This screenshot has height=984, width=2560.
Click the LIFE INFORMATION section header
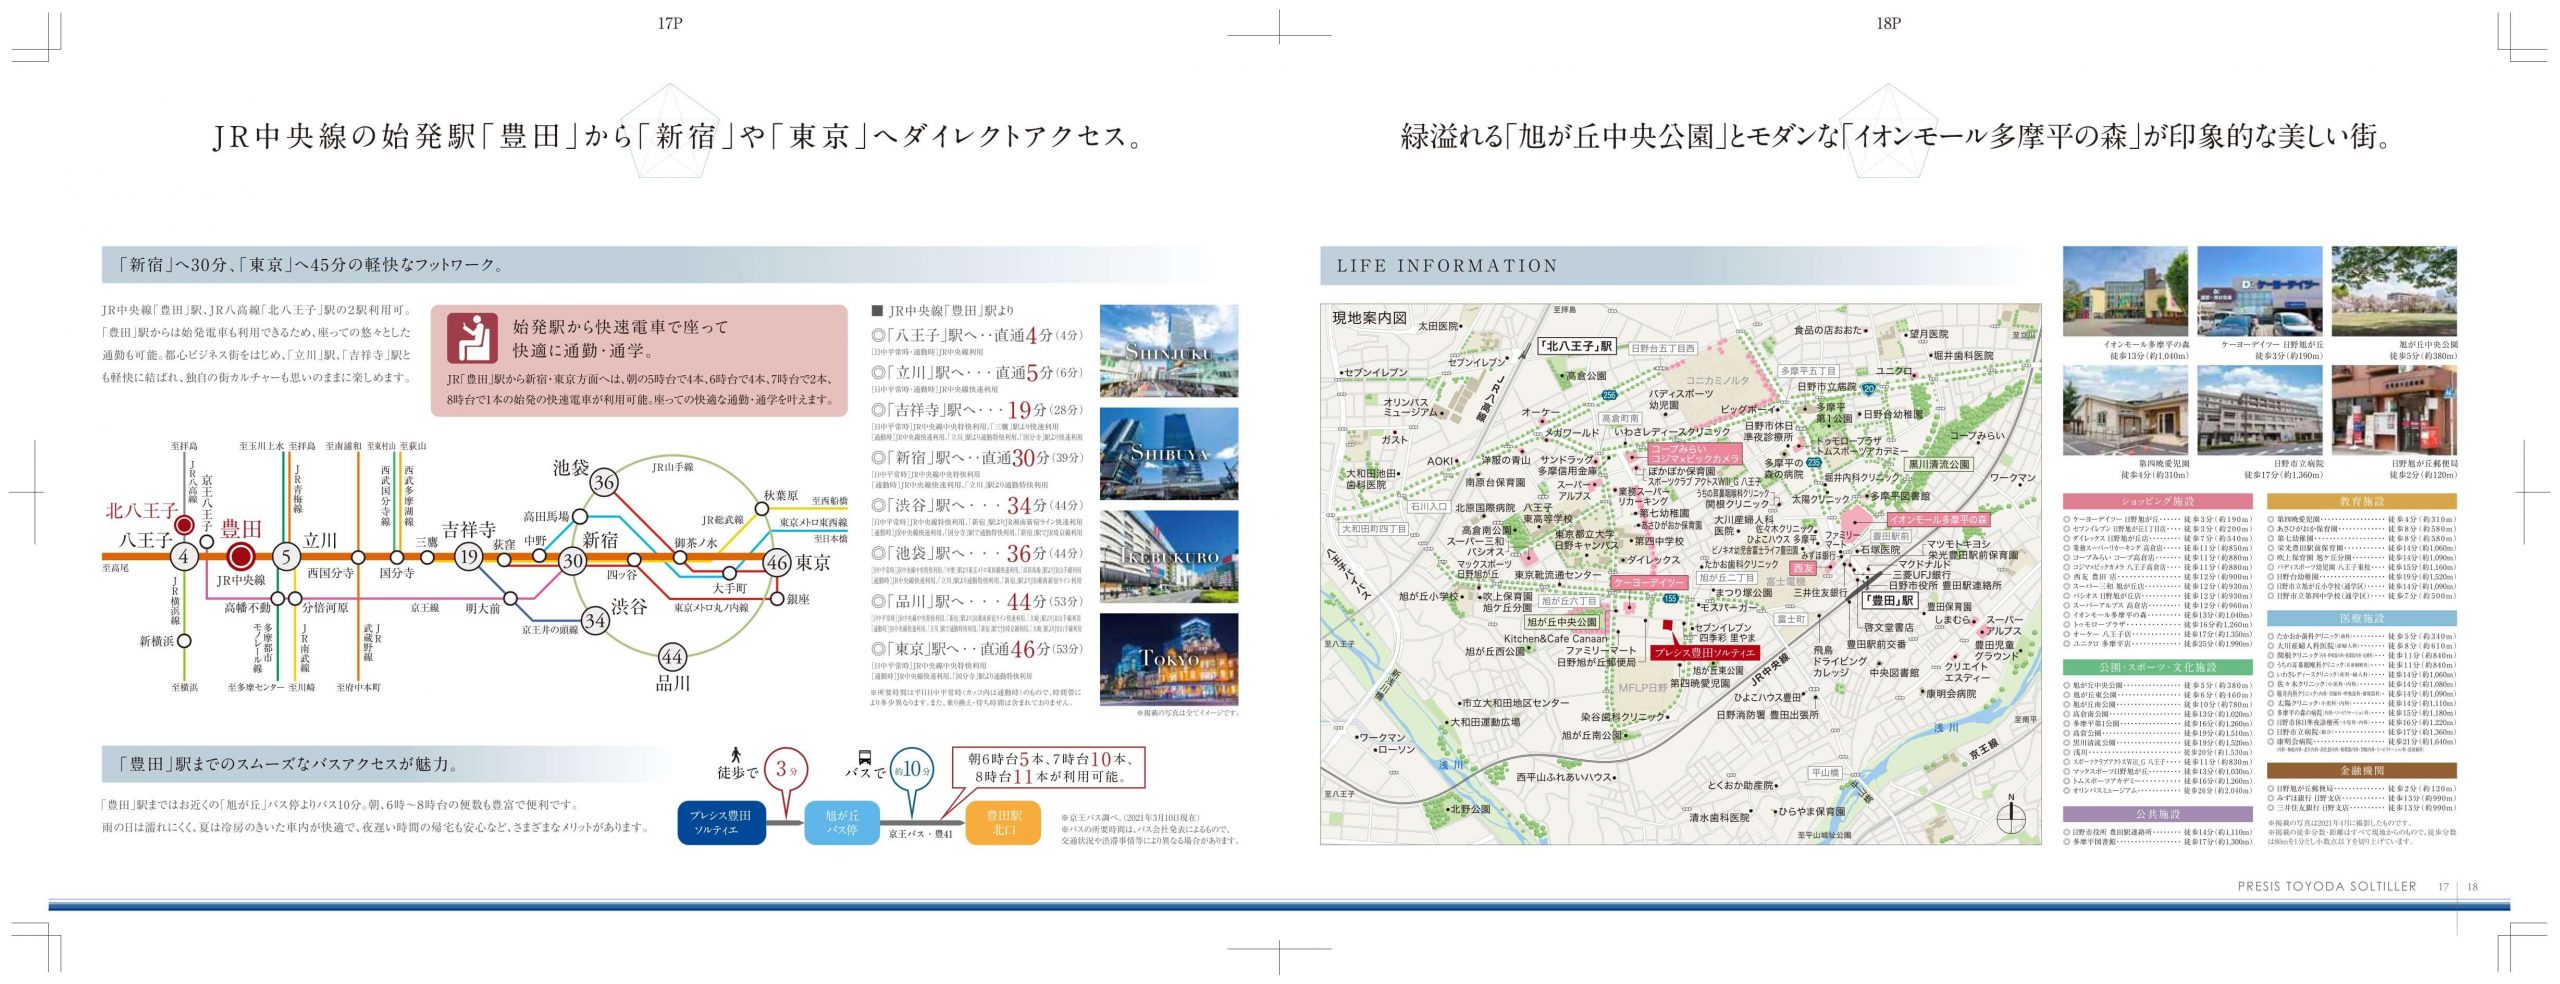click(1447, 266)
